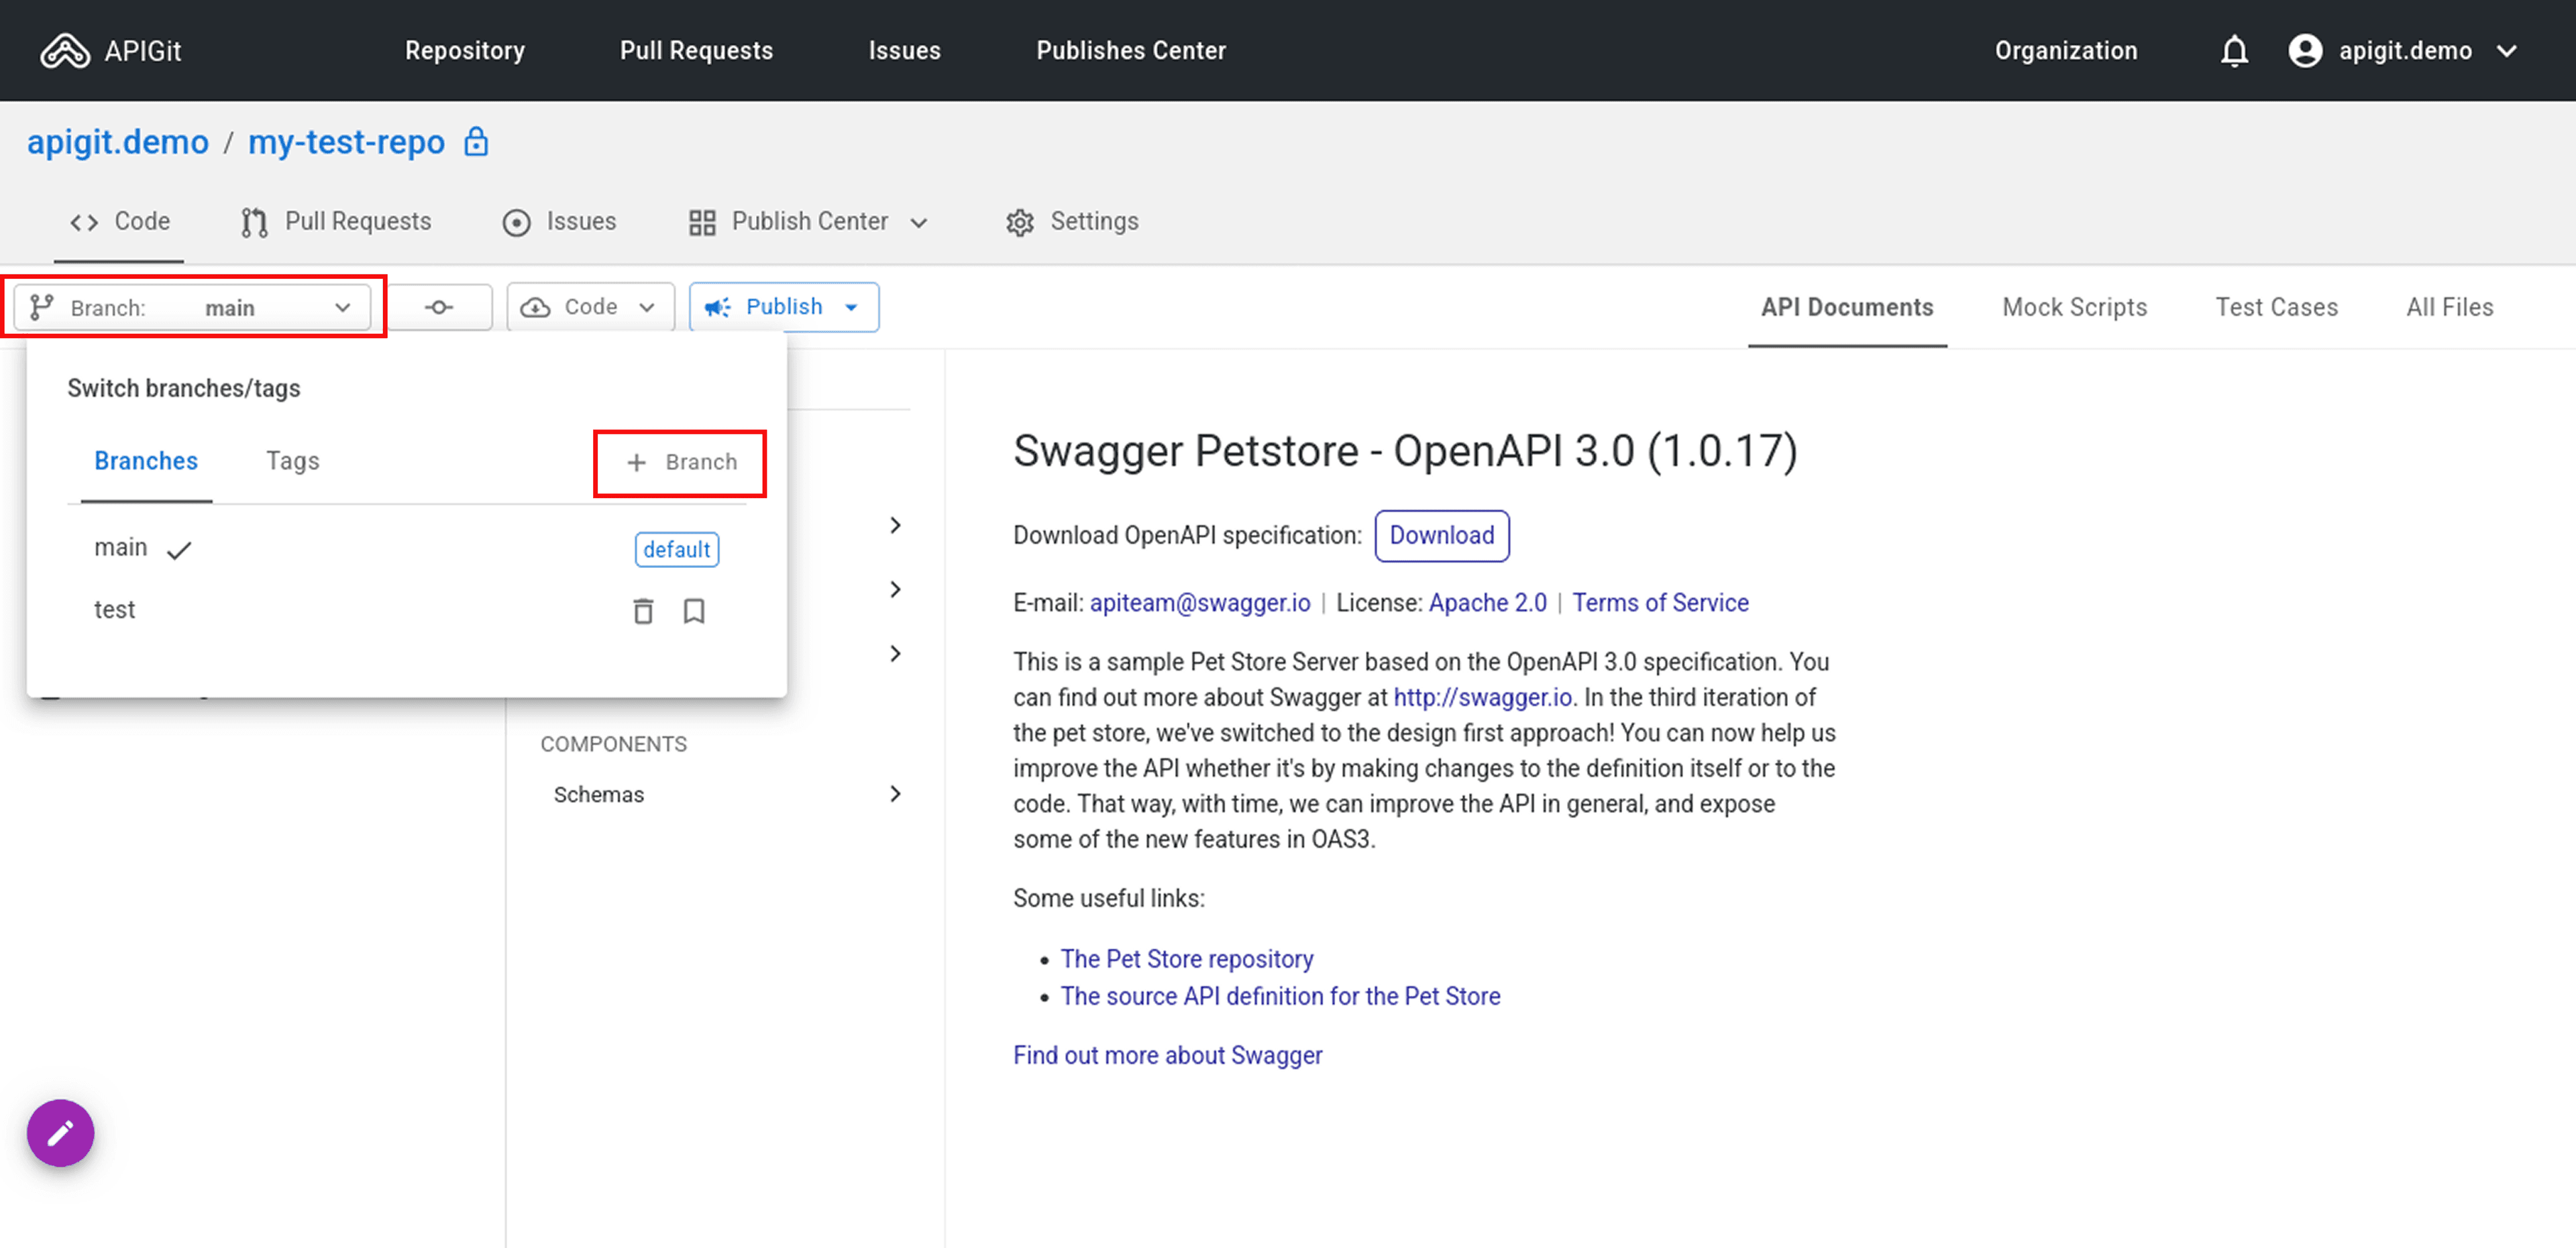This screenshot has width=2576, height=1248.
Task: Select the Branches tab in popup
Action: pos(146,461)
